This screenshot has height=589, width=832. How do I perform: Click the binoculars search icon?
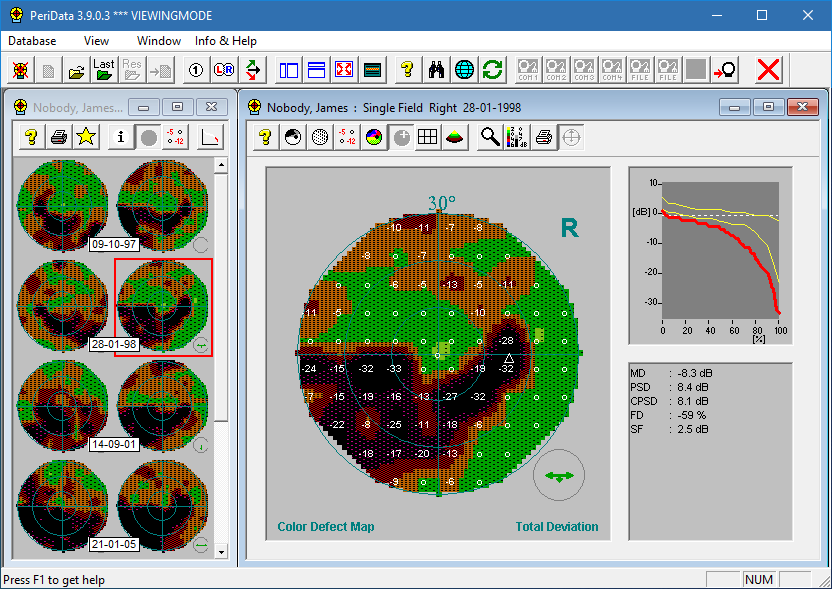[437, 70]
